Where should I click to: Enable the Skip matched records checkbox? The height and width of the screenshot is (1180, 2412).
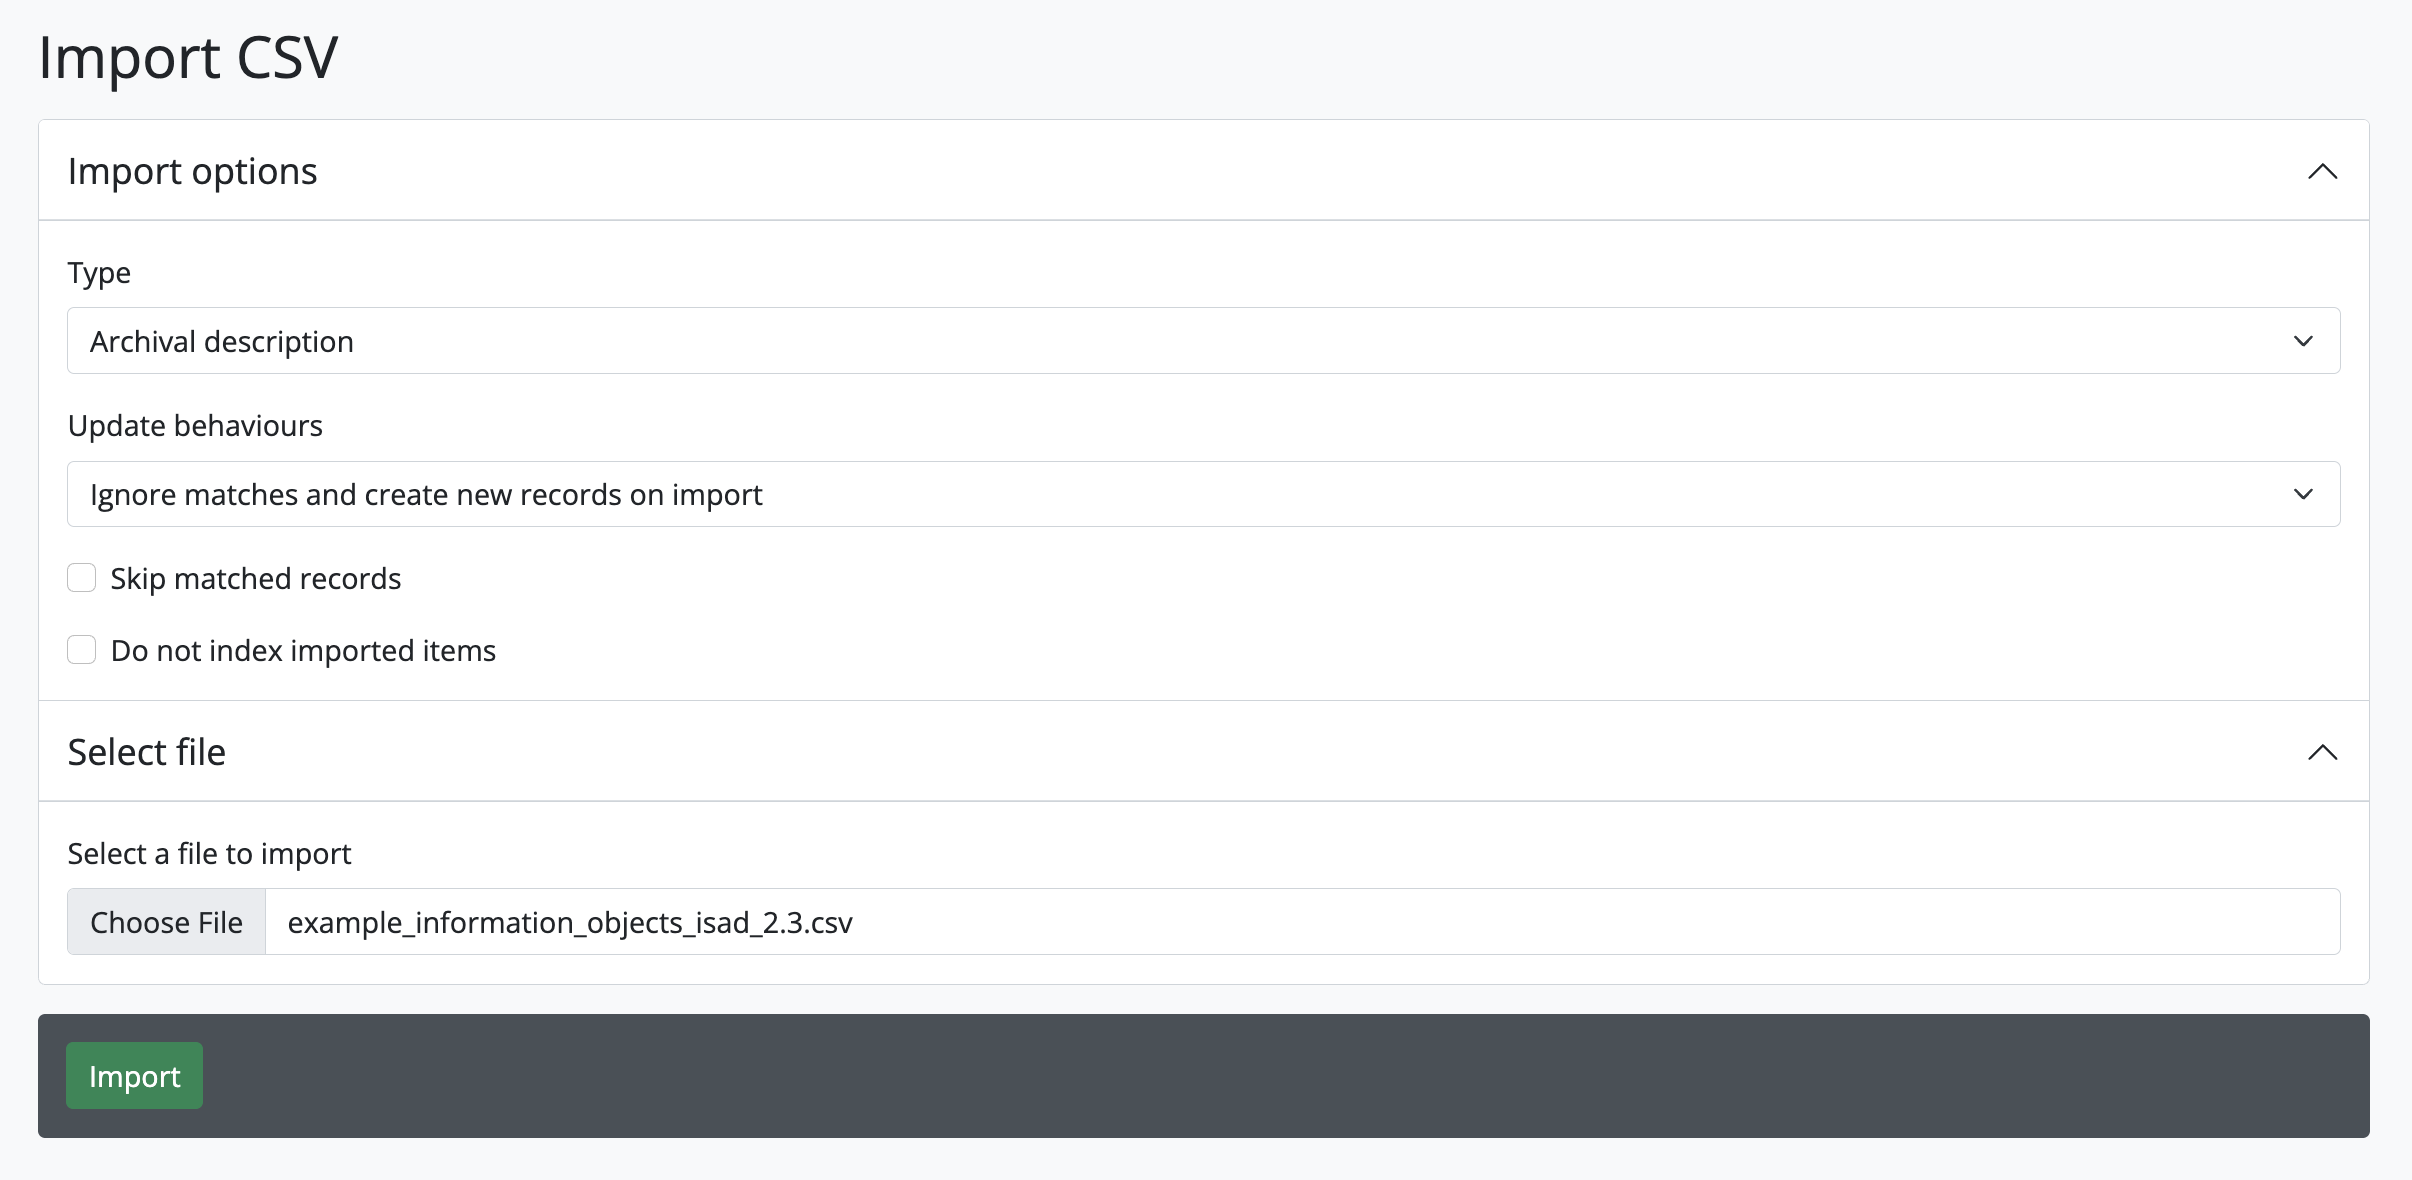[x=82, y=578]
